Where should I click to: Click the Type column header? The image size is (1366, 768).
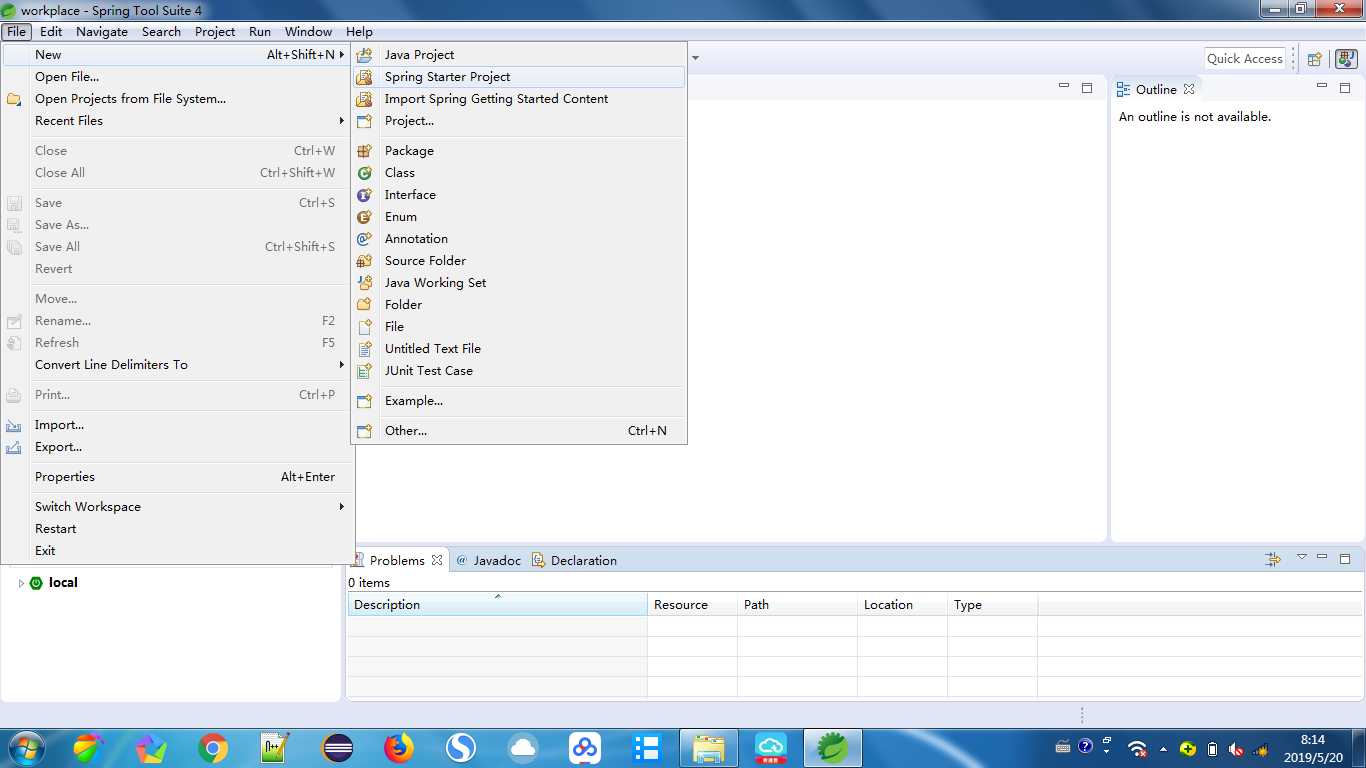pyautogui.click(x=992, y=605)
